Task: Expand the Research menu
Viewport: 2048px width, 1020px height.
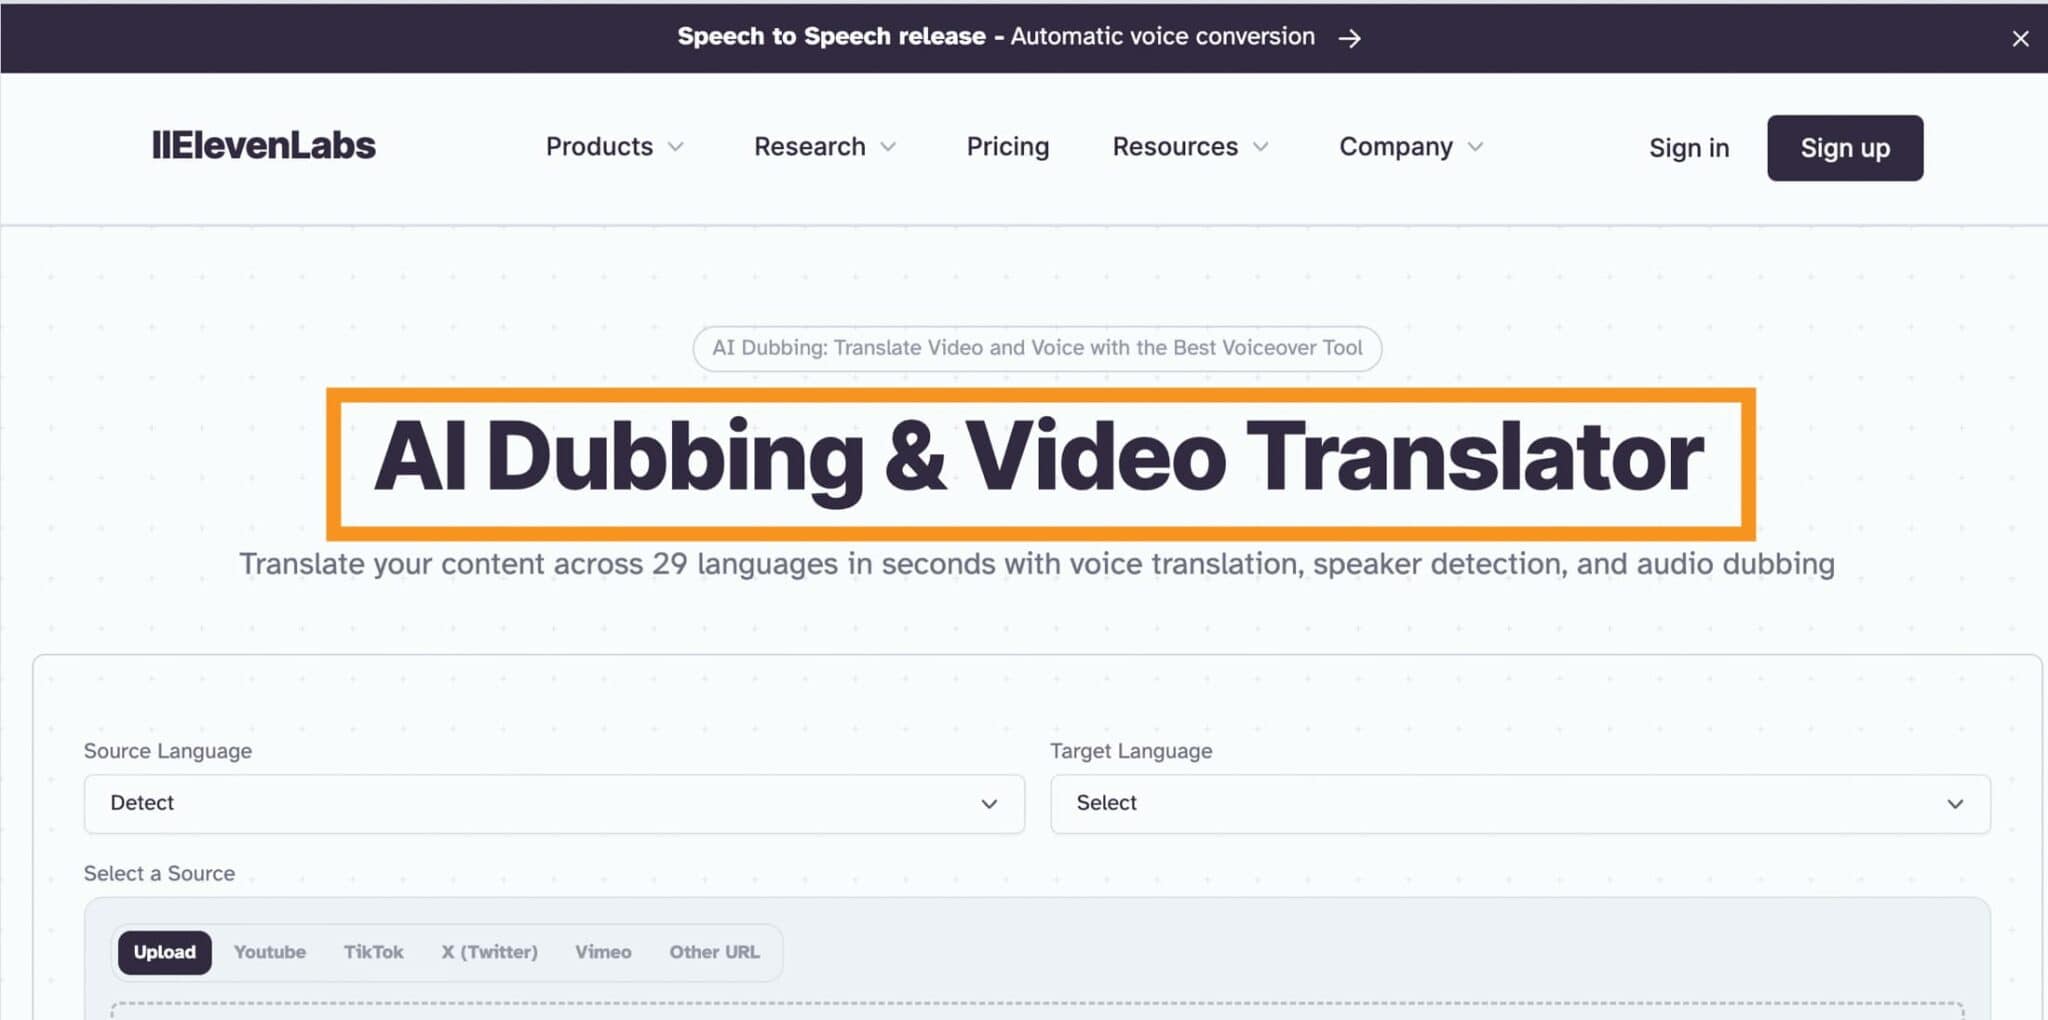Action: tap(823, 147)
